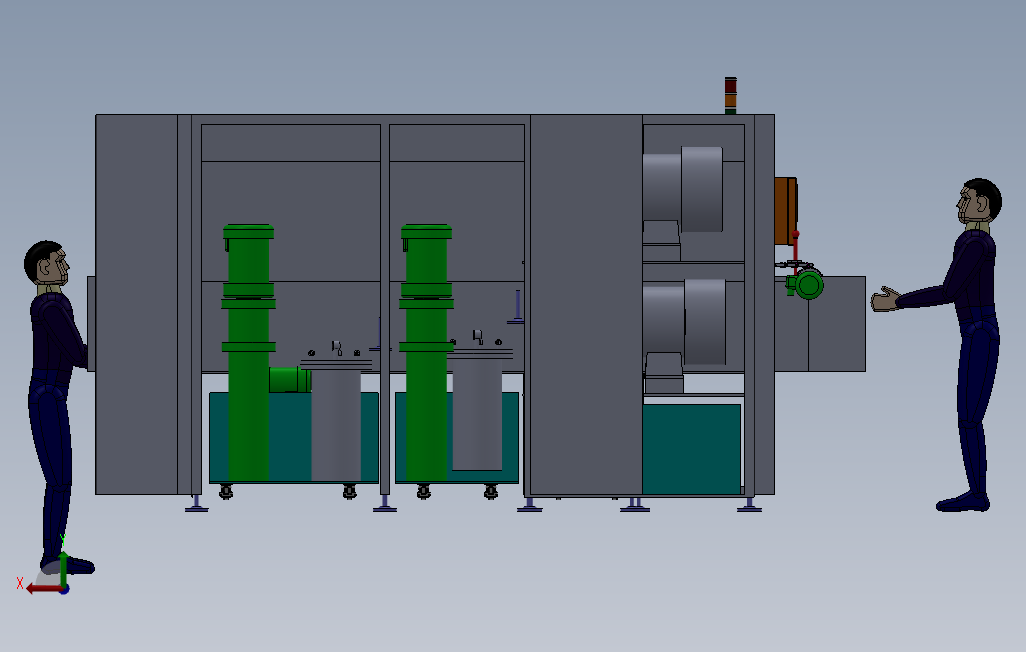Pick the gray cylindrical vessel beside second green column

click(x=477, y=414)
